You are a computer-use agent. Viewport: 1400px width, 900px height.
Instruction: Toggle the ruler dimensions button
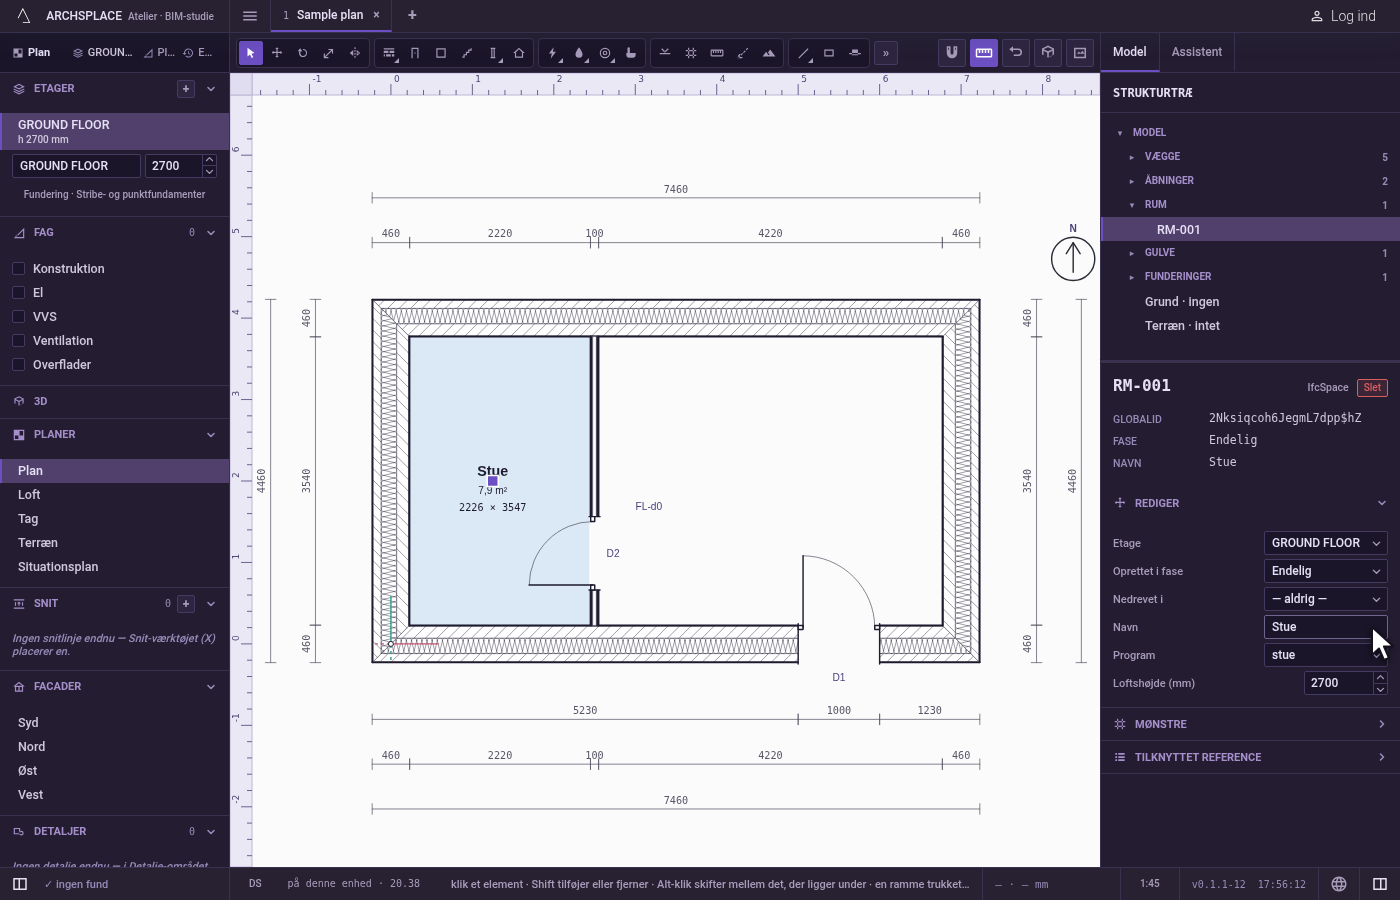tap(984, 53)
